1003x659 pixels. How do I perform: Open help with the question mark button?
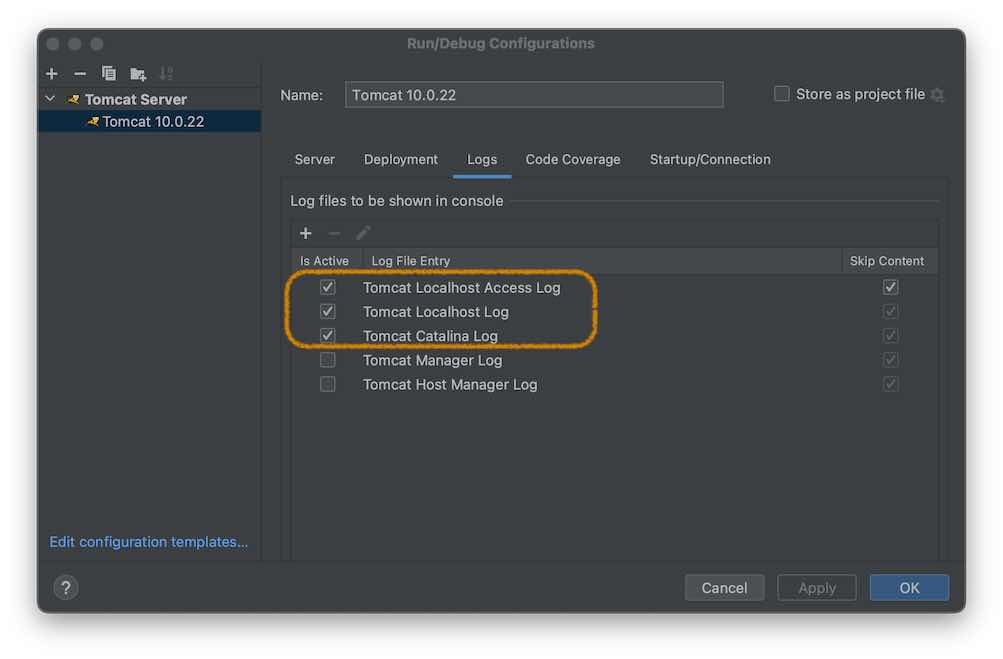(x=66, y=587)
